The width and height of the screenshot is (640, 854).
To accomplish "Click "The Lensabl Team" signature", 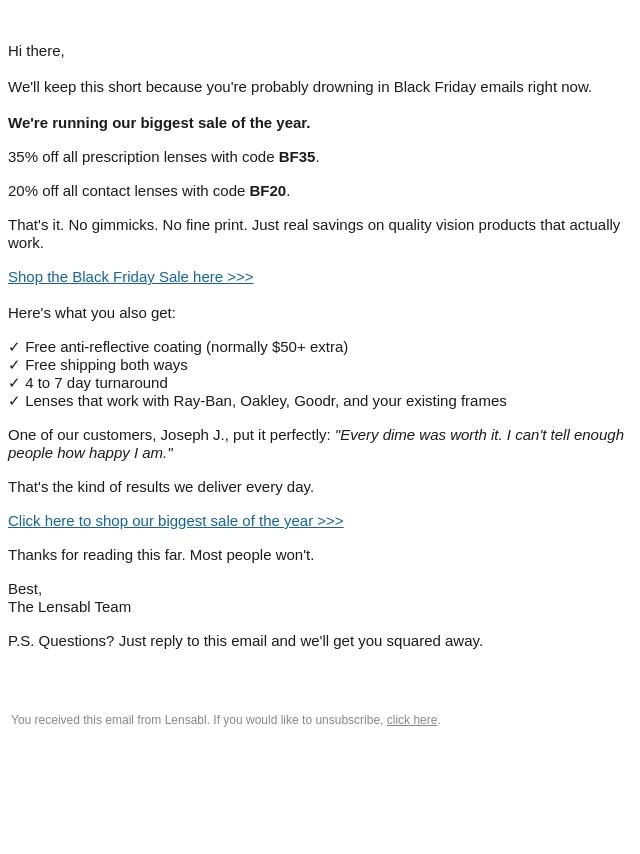I will [69, 607].
